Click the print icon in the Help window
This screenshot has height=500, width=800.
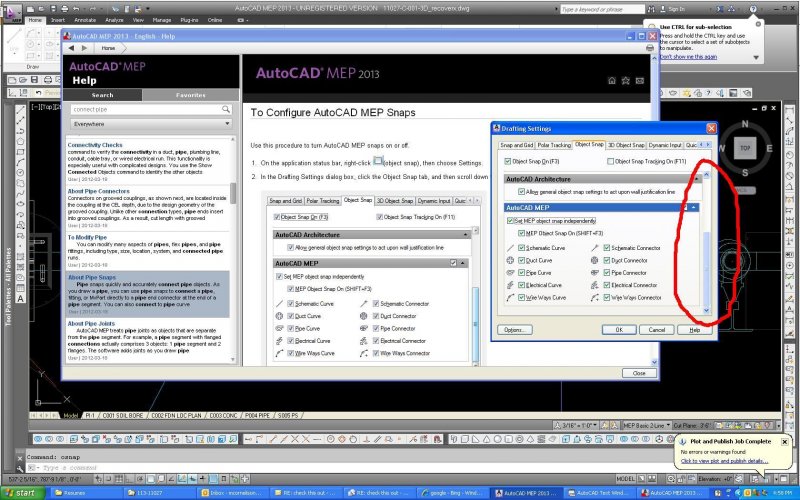(649, 48)
